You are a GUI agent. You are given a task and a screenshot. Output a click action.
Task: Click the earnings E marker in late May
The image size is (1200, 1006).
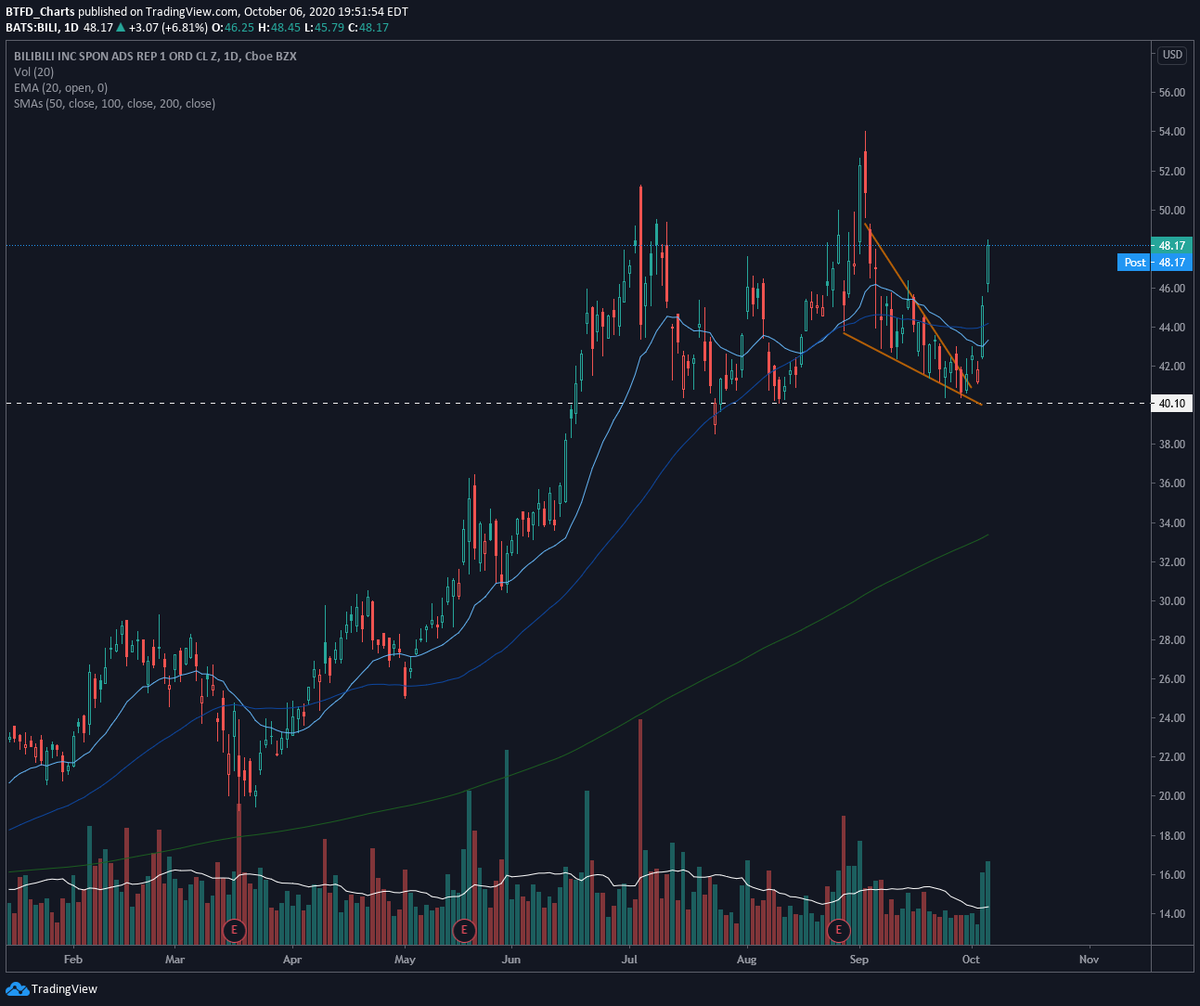(463, 930)
